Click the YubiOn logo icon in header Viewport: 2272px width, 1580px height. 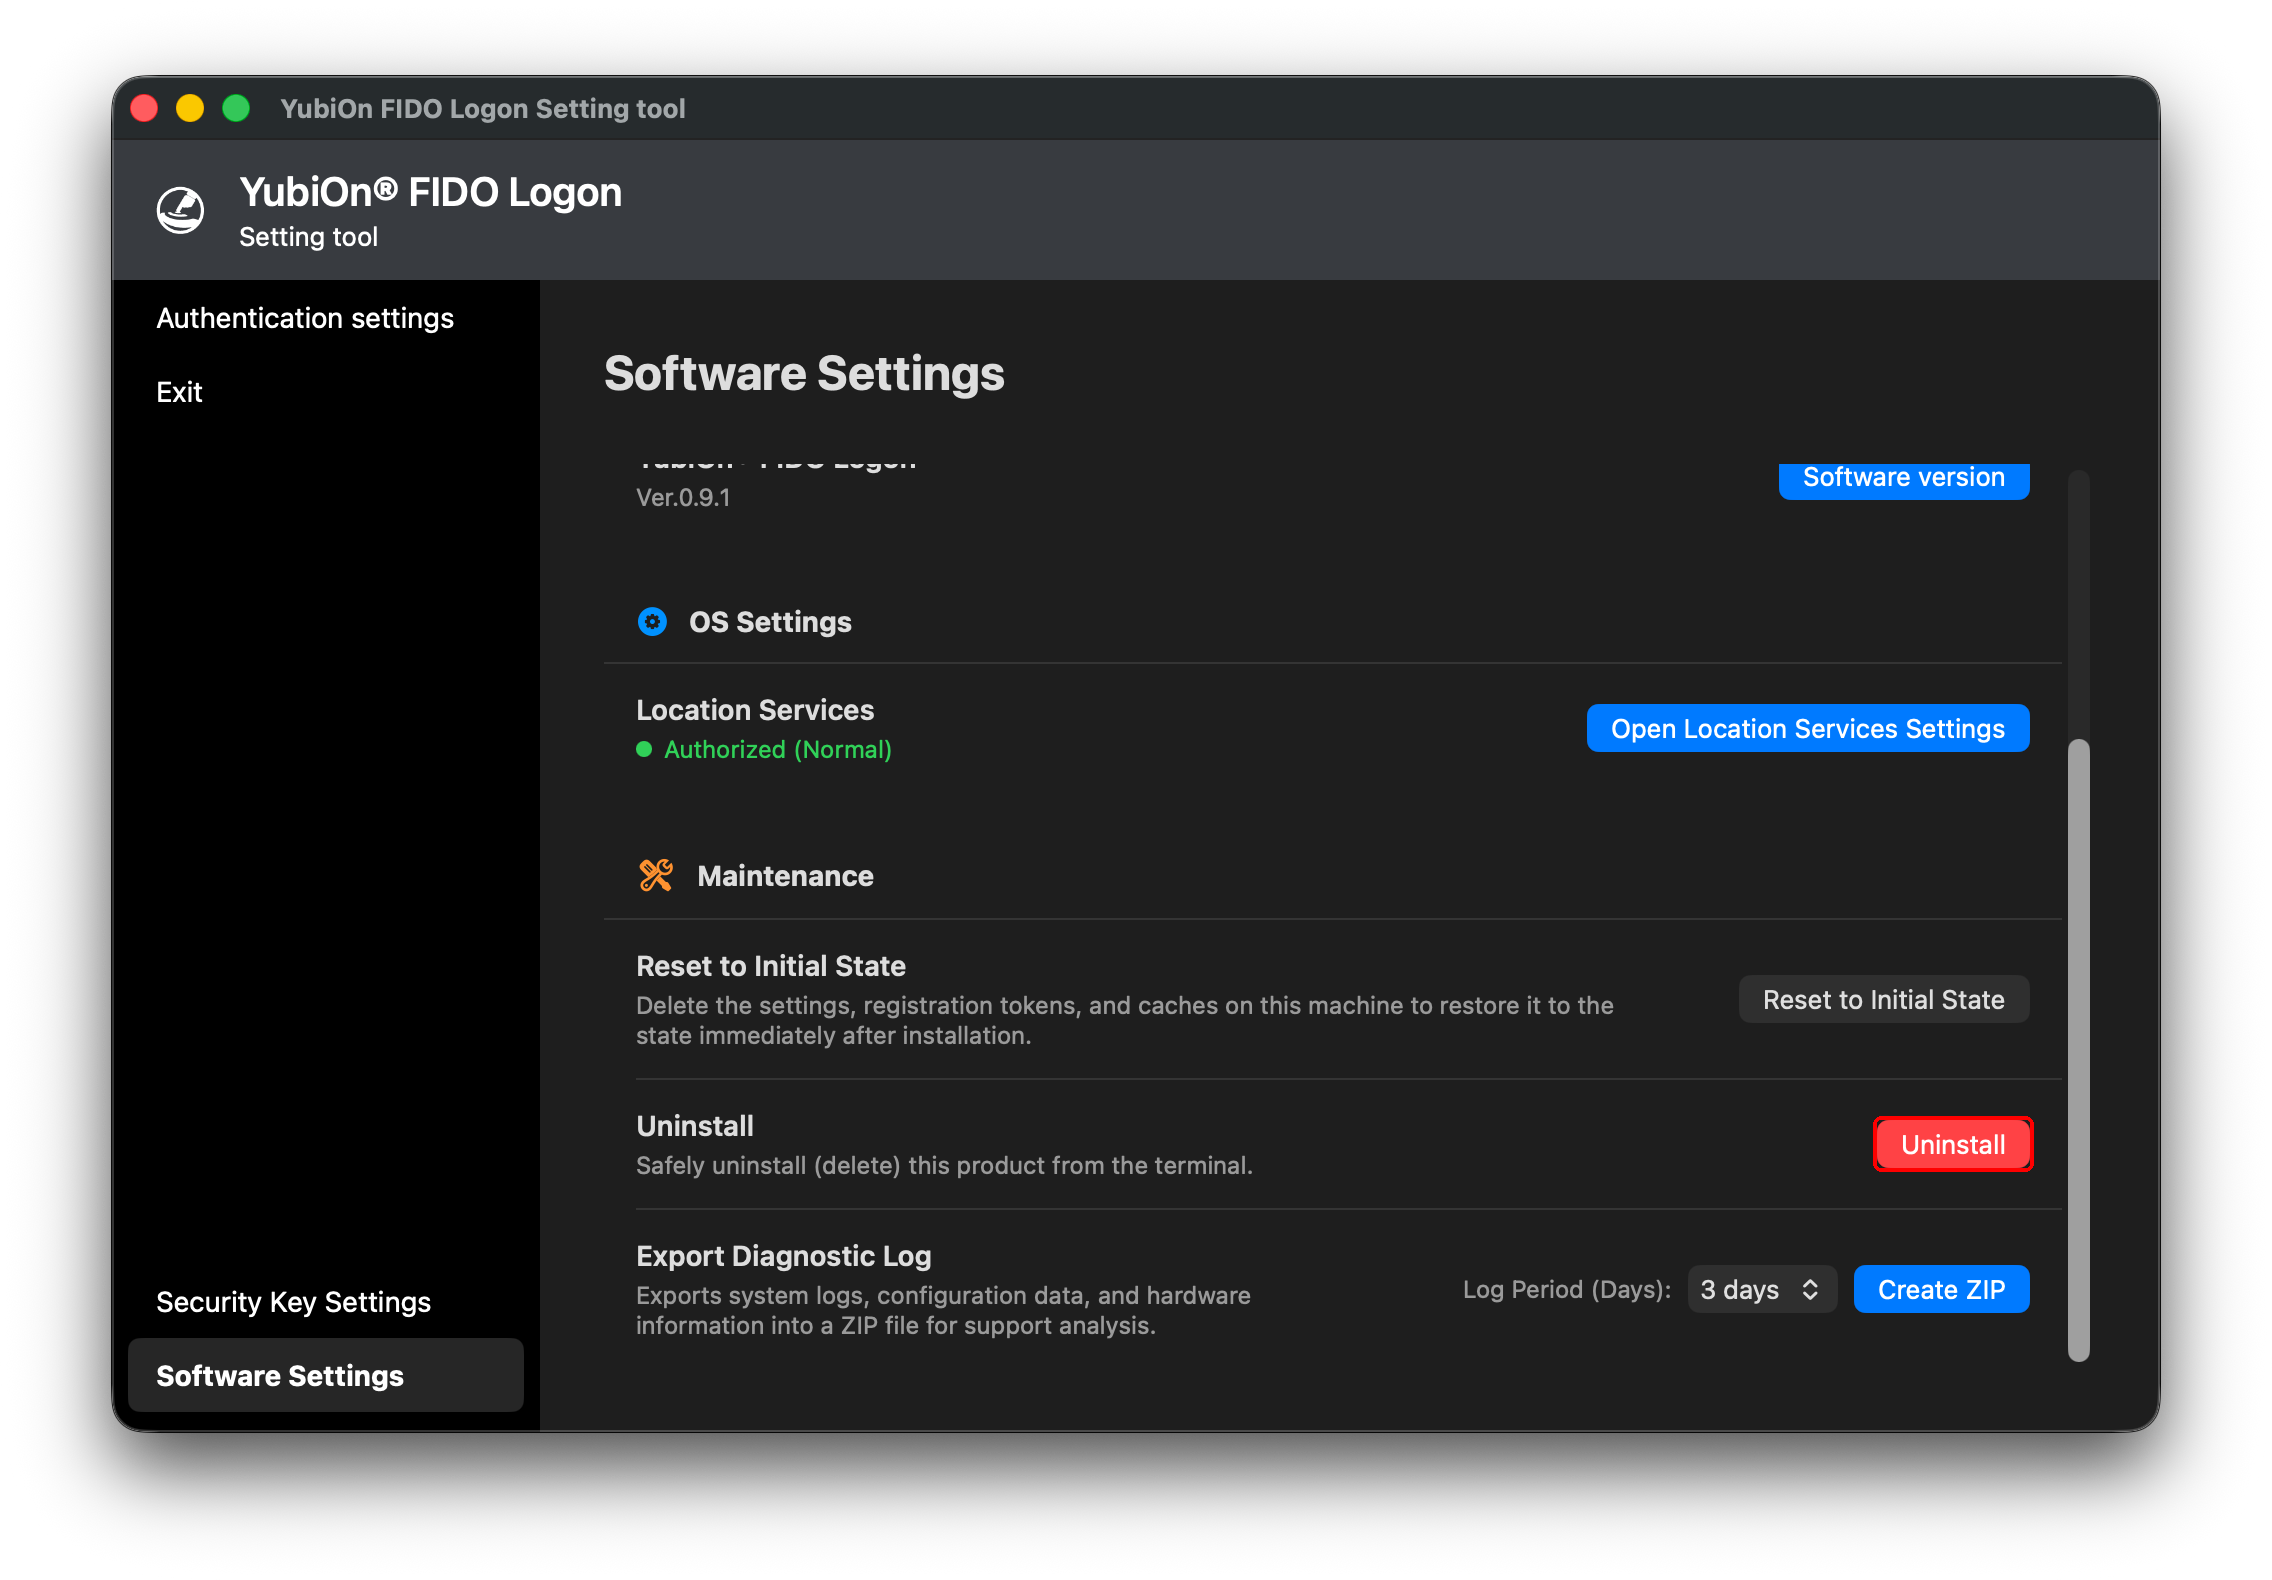(181, 210)
